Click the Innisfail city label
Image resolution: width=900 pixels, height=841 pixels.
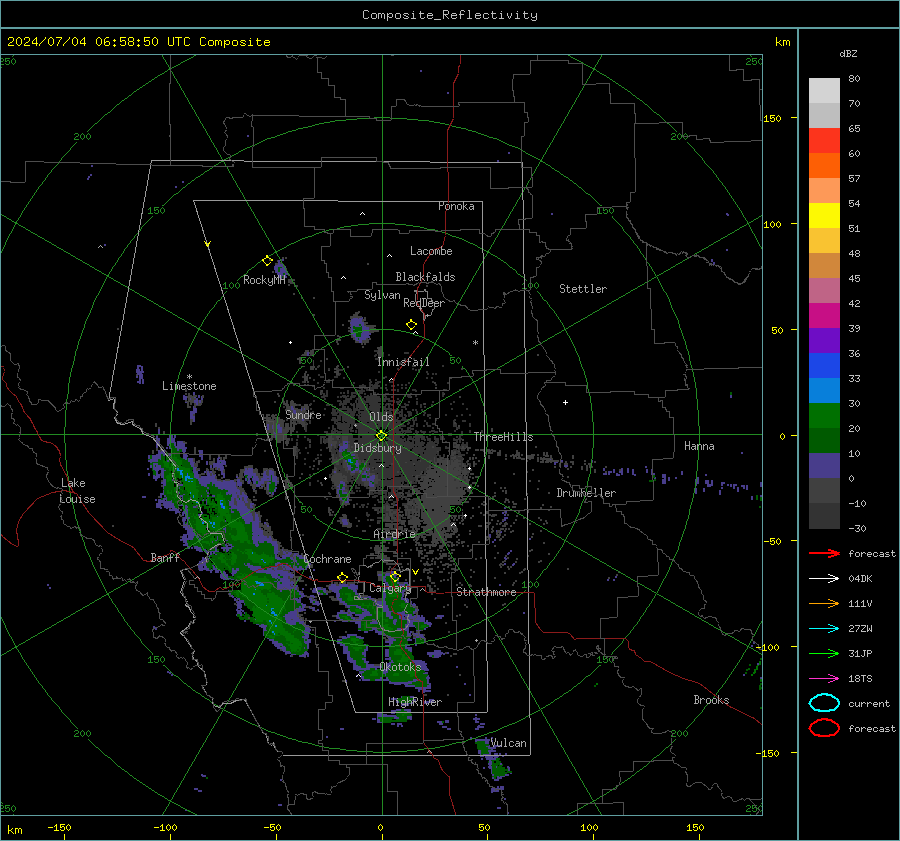403,362
